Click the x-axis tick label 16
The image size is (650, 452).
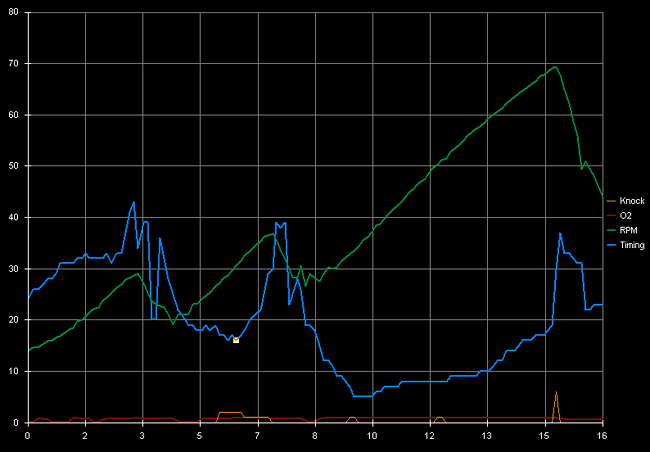[602, 436]
